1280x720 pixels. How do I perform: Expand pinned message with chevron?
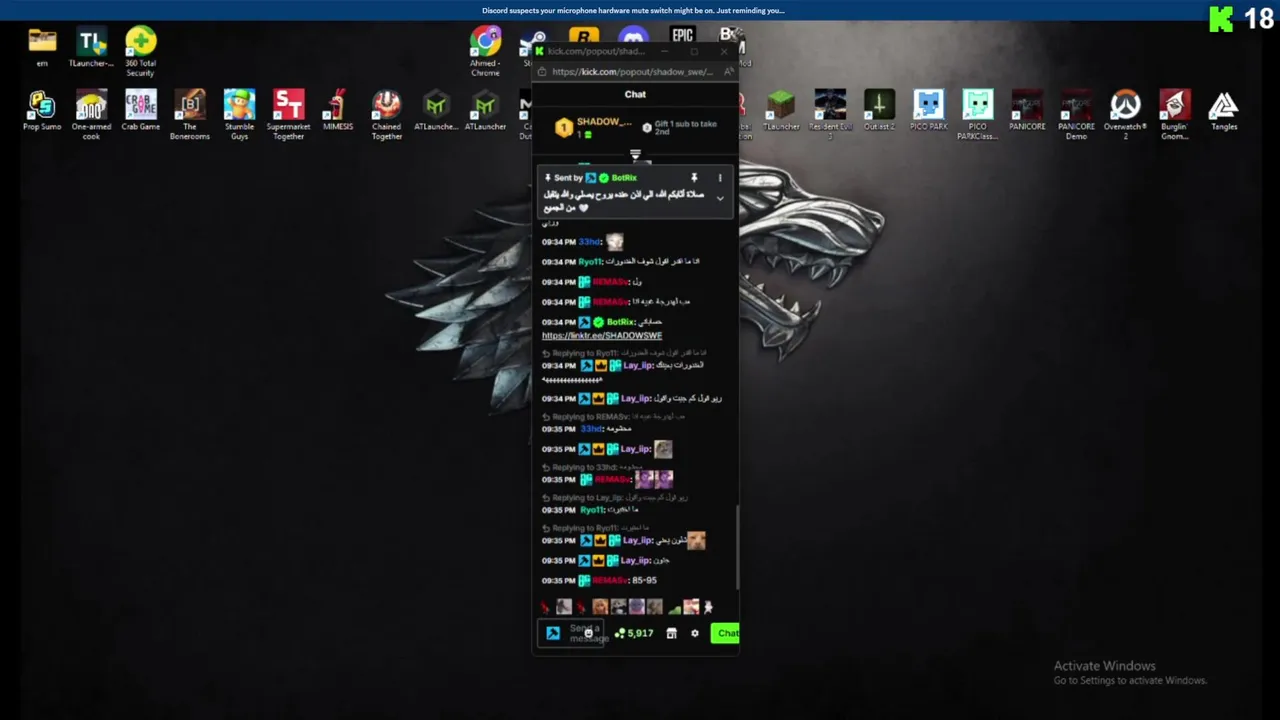(720, 198)
